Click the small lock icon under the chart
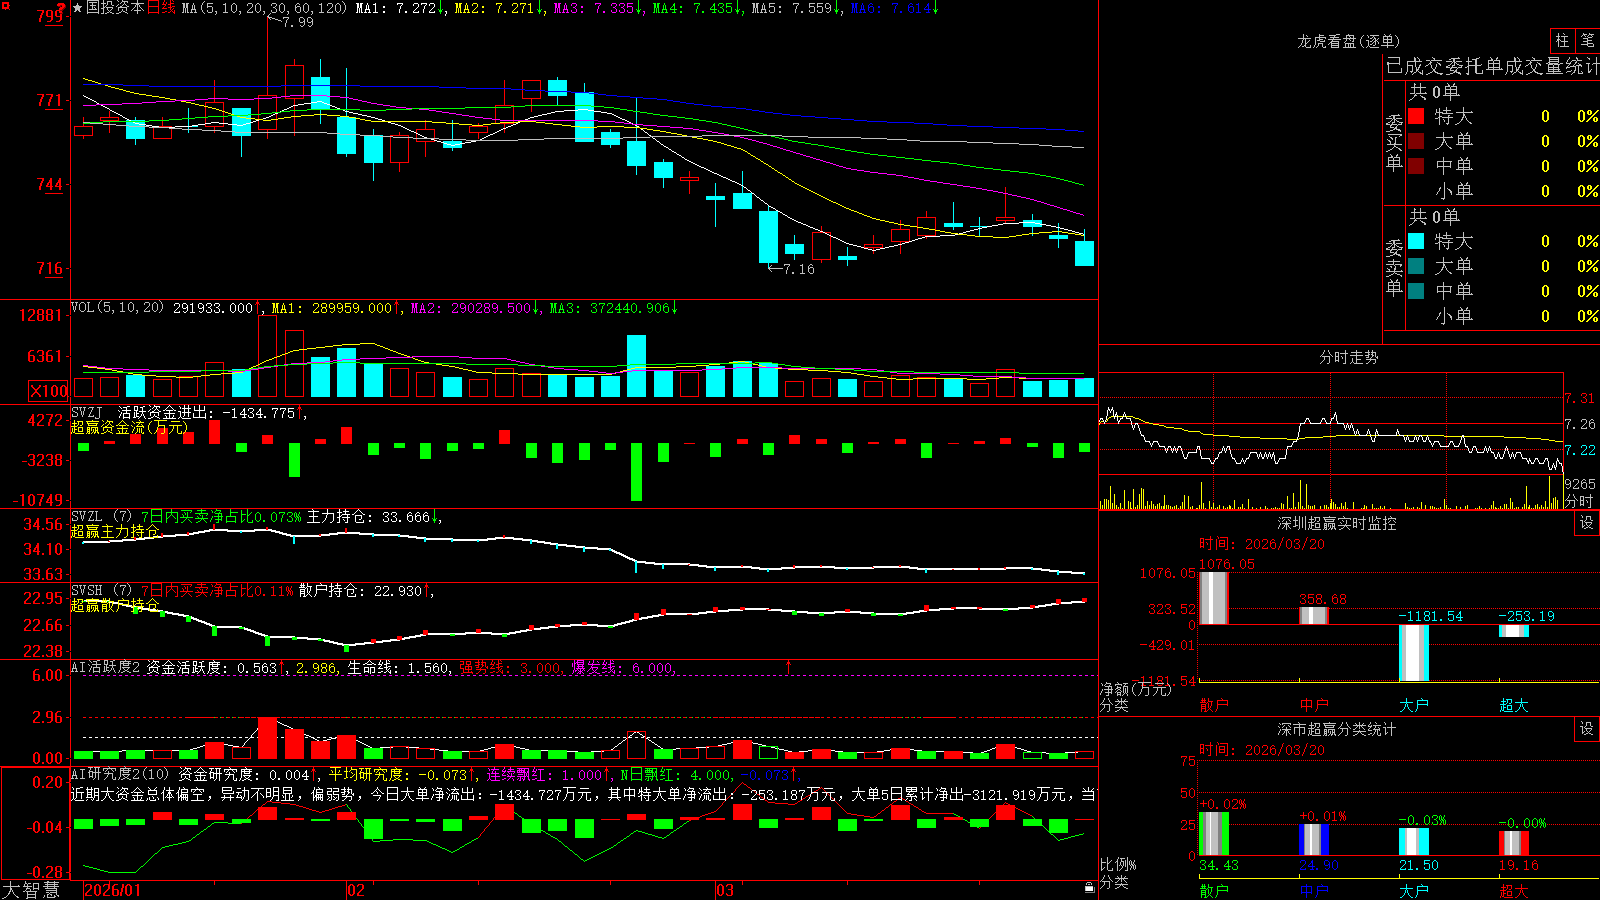This screenshot has height=900, width=1600. (1089, 887)
